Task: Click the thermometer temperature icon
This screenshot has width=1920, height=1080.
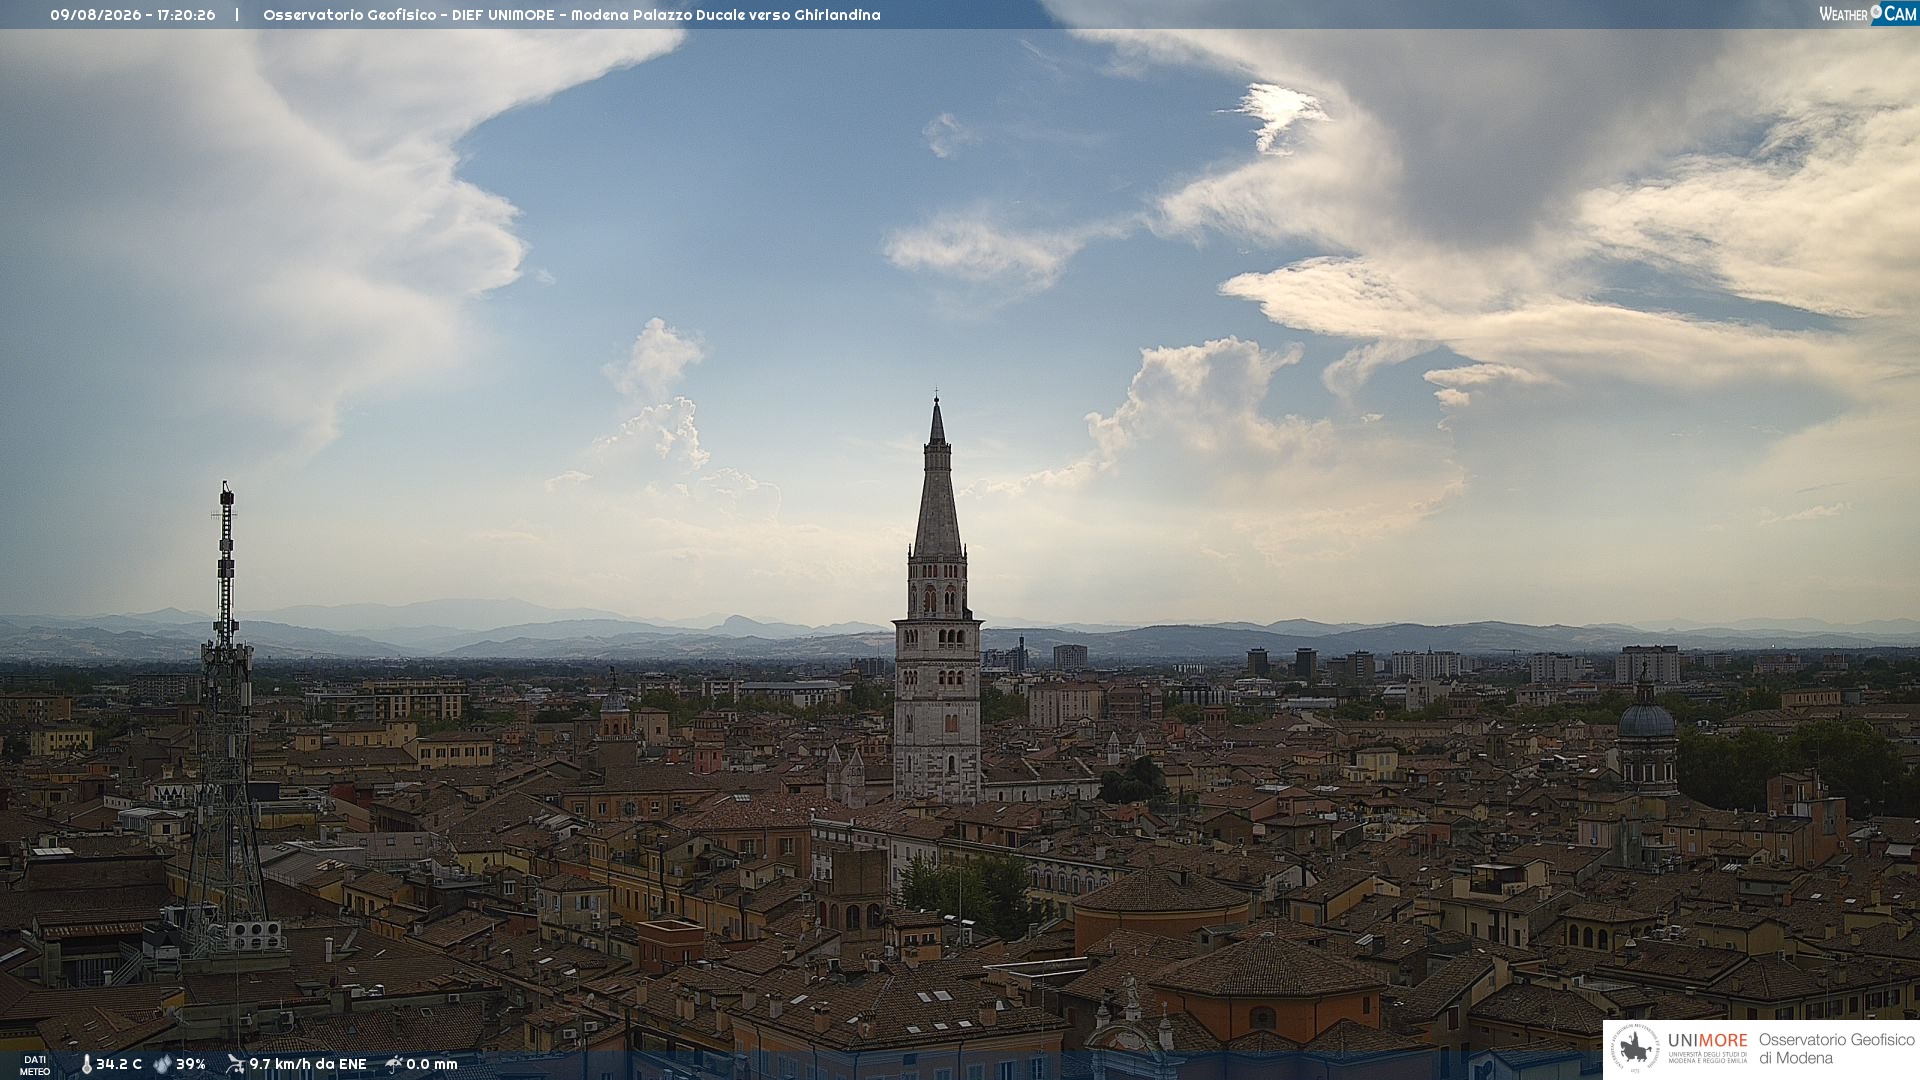Action: point(86,1064)
